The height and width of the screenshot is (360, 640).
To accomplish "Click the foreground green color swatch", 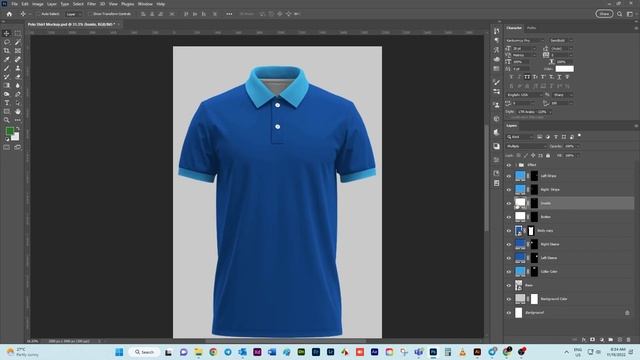I will pyautogui.click(x=9, y=131).
